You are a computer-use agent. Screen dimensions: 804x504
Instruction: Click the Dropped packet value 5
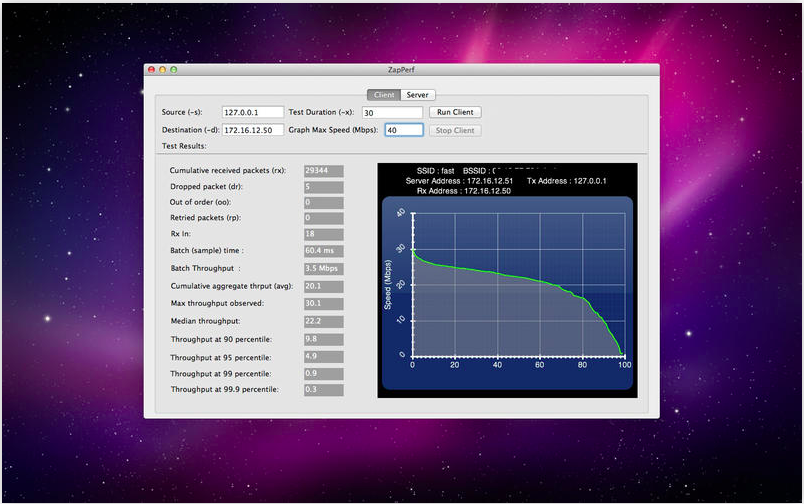tap(324, 187)
